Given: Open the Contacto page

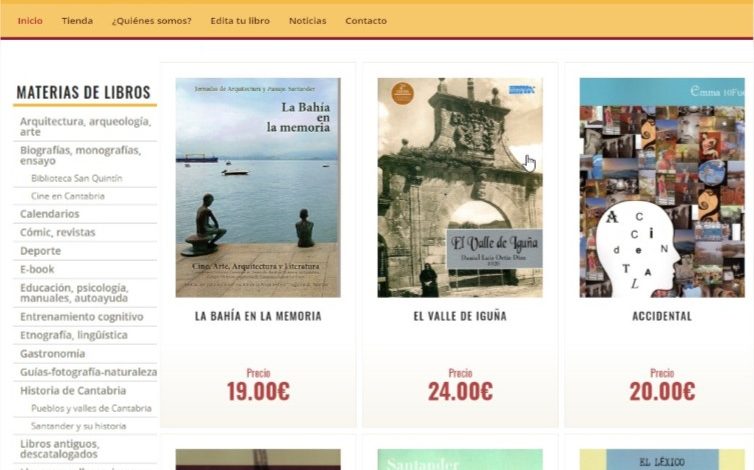Looking at the screenshot, I should tap(366, 21).
